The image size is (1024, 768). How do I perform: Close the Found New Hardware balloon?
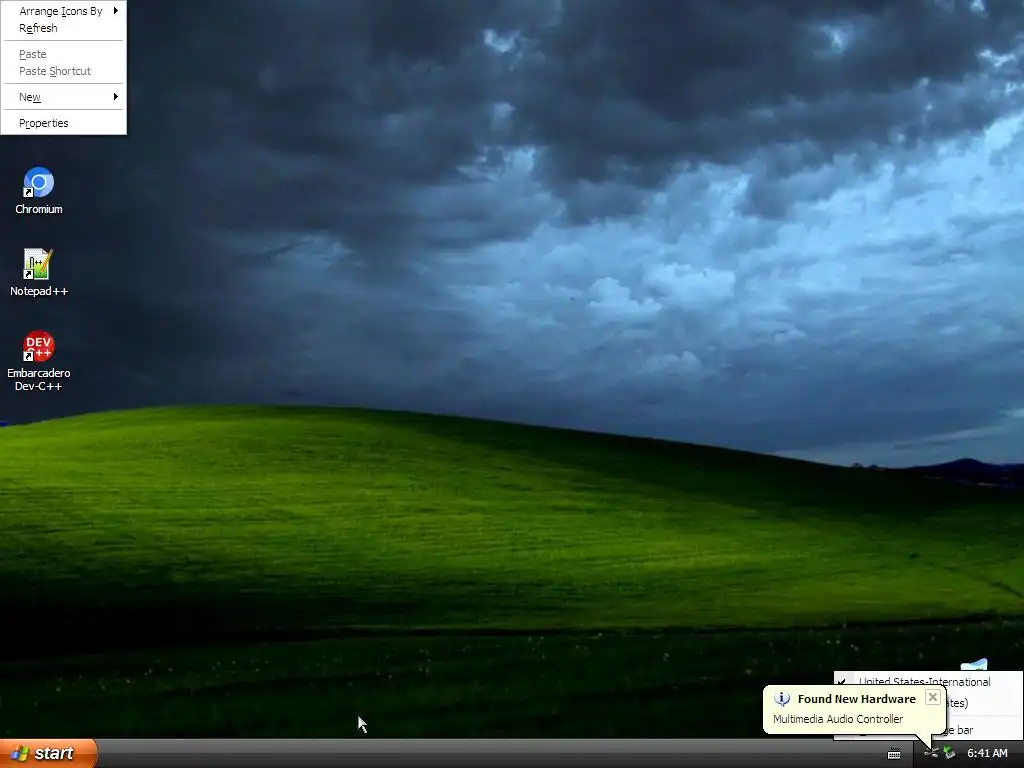933,697
